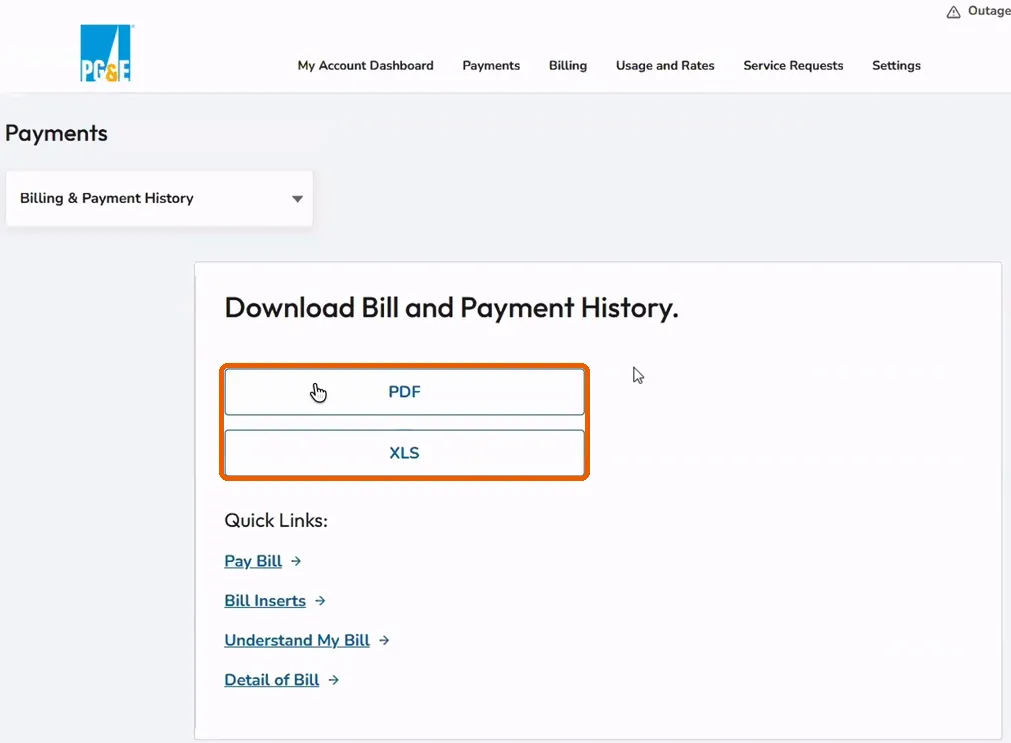Image resolution: width=1011 pixels, height=743 pixels.
Task: Open the Bill Inserts link
Action: (x=265, y=600)
